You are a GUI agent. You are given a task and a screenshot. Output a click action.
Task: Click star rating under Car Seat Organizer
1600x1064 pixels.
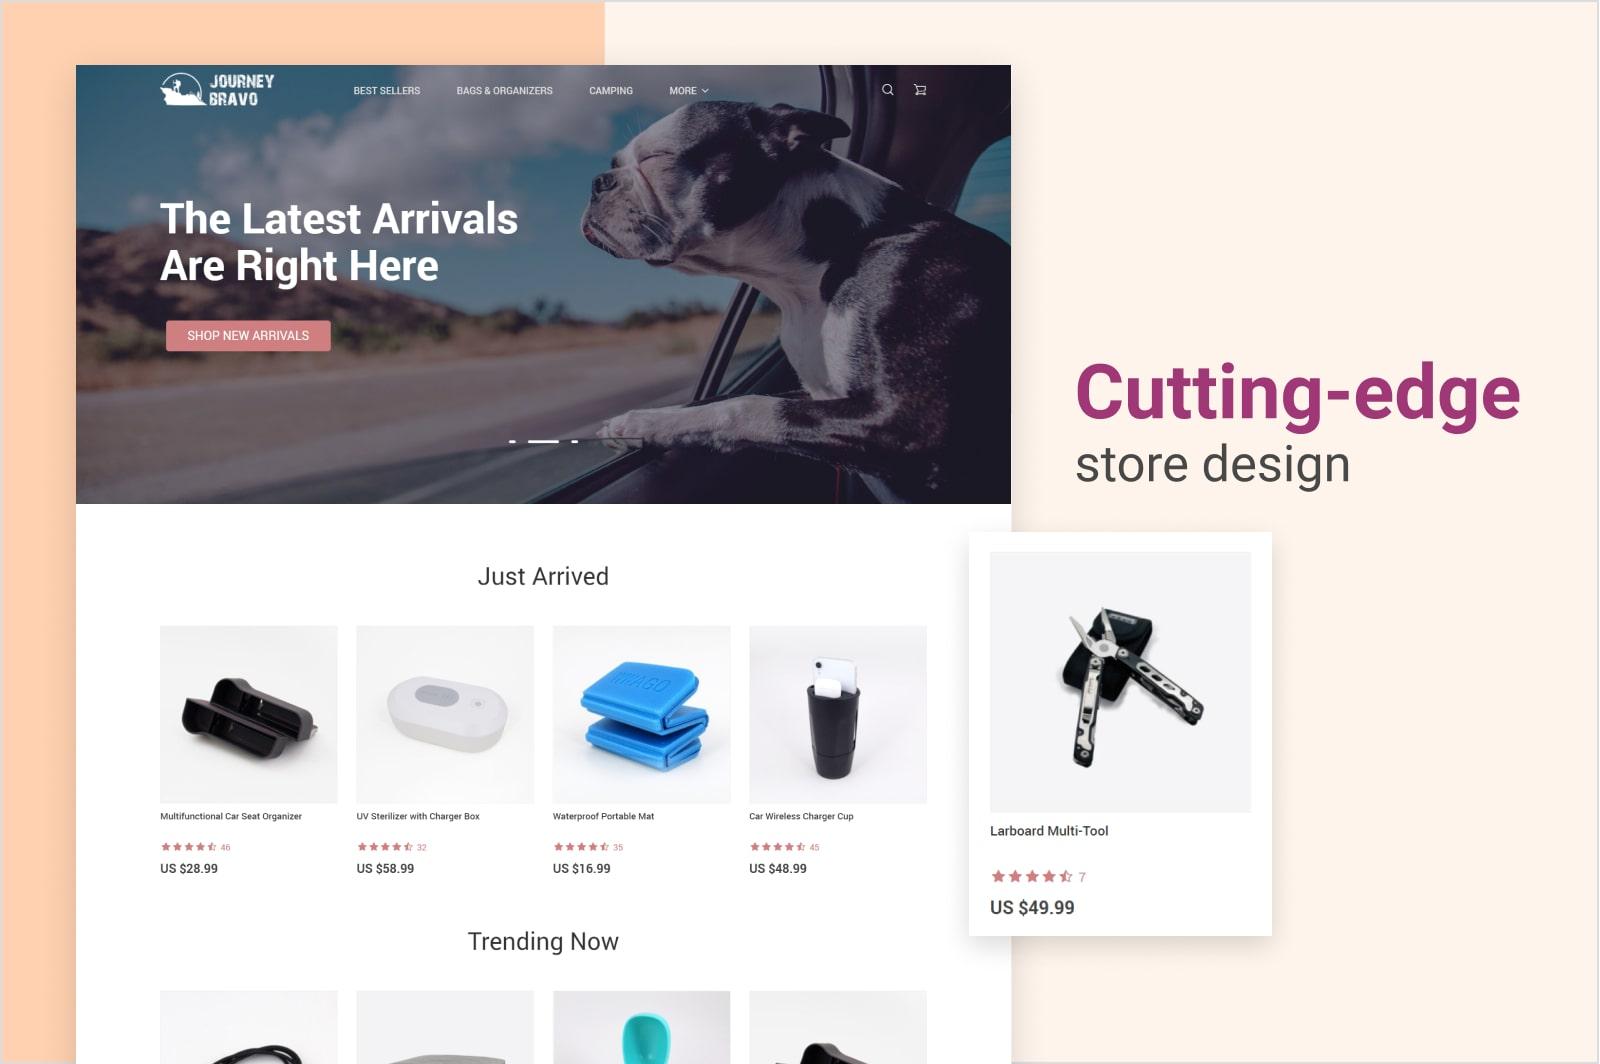point(189,847)
